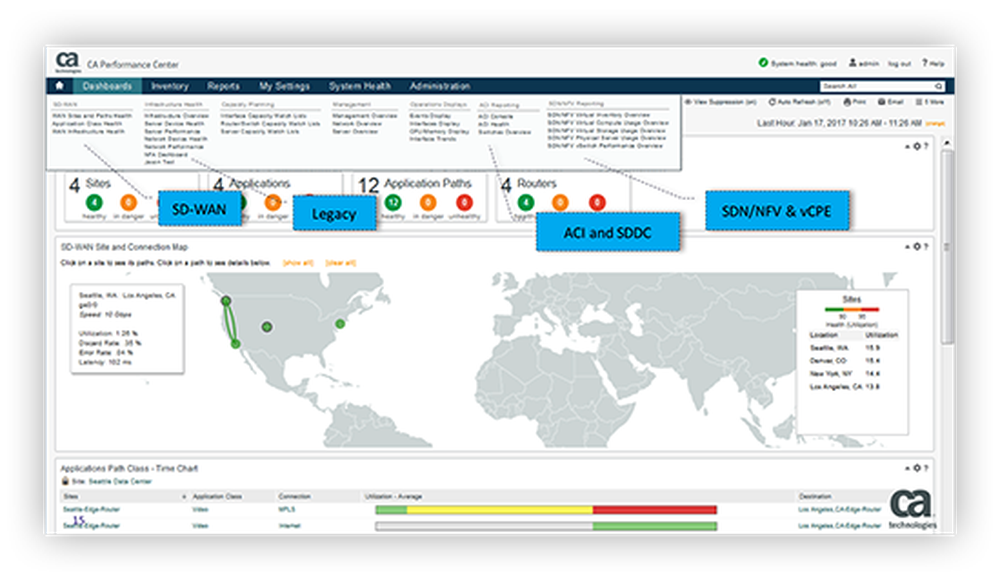This screenshot has width=1000, height=581.
Task: Open Seattle-Edge-Router link in MPLS row
Action: pos(91,510)
